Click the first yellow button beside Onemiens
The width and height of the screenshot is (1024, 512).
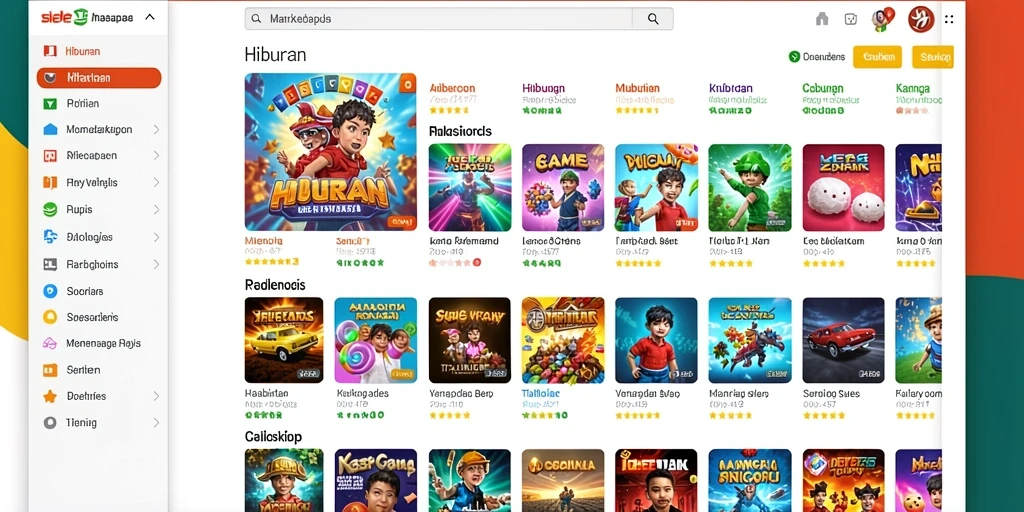877,57
